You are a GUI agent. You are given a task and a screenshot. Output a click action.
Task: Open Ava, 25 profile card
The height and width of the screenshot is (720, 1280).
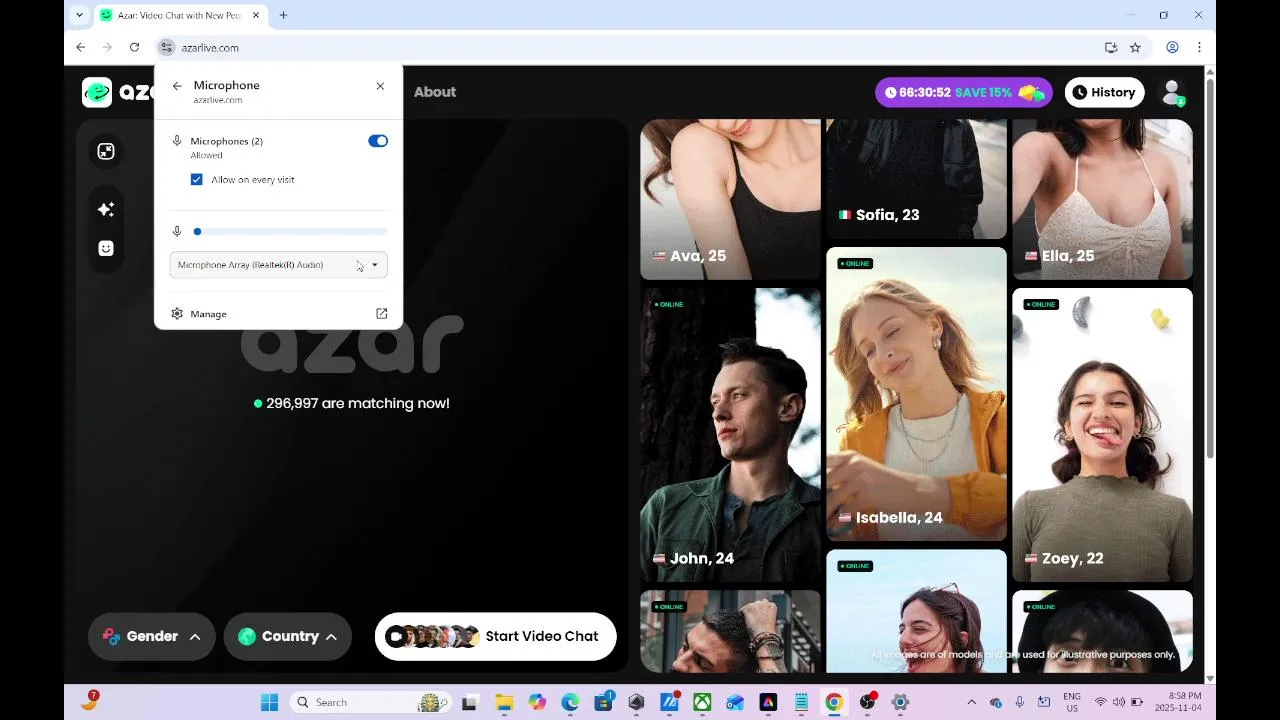(730, 199)
